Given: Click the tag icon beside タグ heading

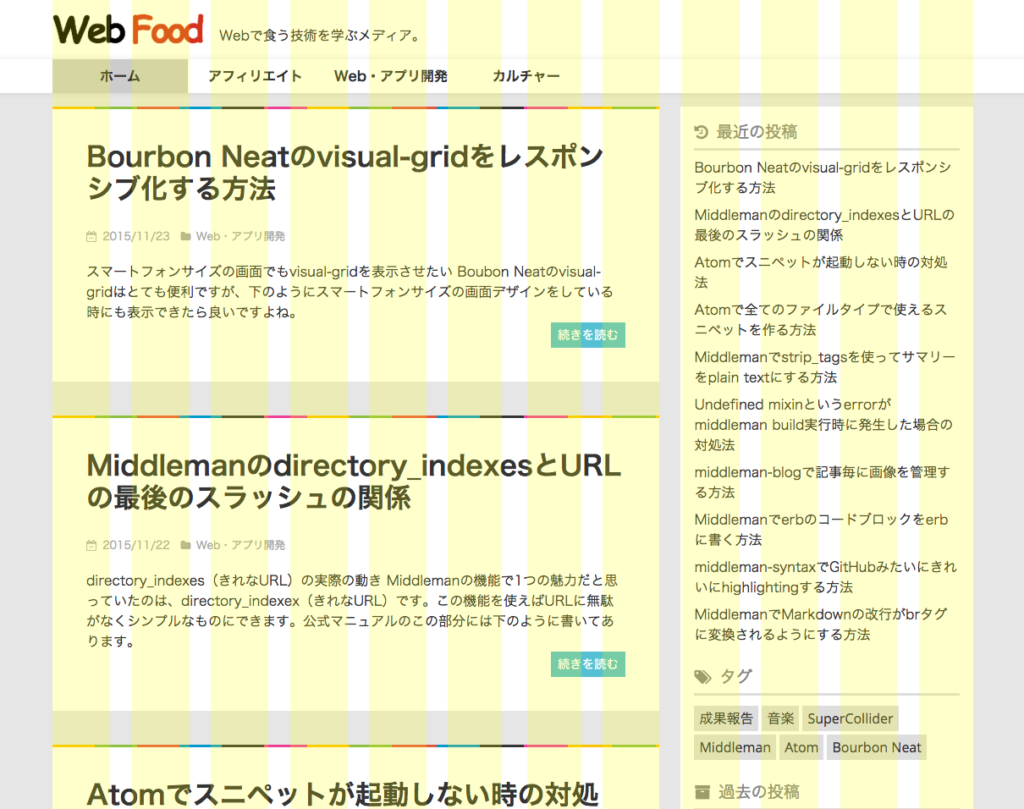Looking at the screenshot, I should click(701, 676).
